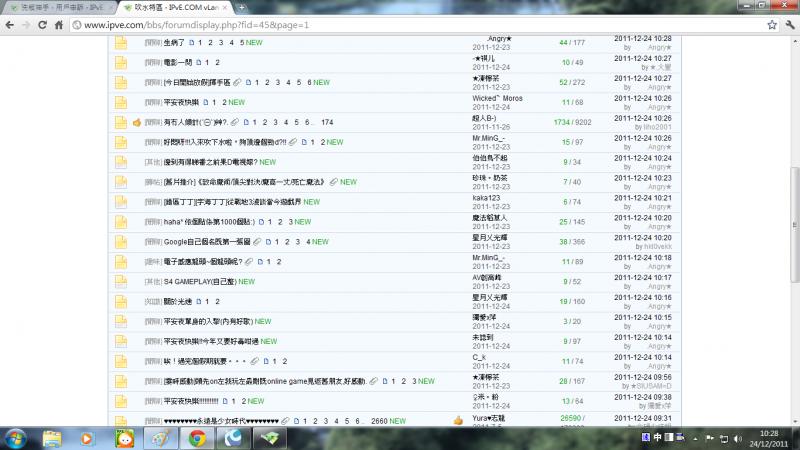The width and height of the screenshot is (800, 450).
Task: Click the Chrome icon in the taskbar
Action: pyautogui.click(x=197, y=437)
